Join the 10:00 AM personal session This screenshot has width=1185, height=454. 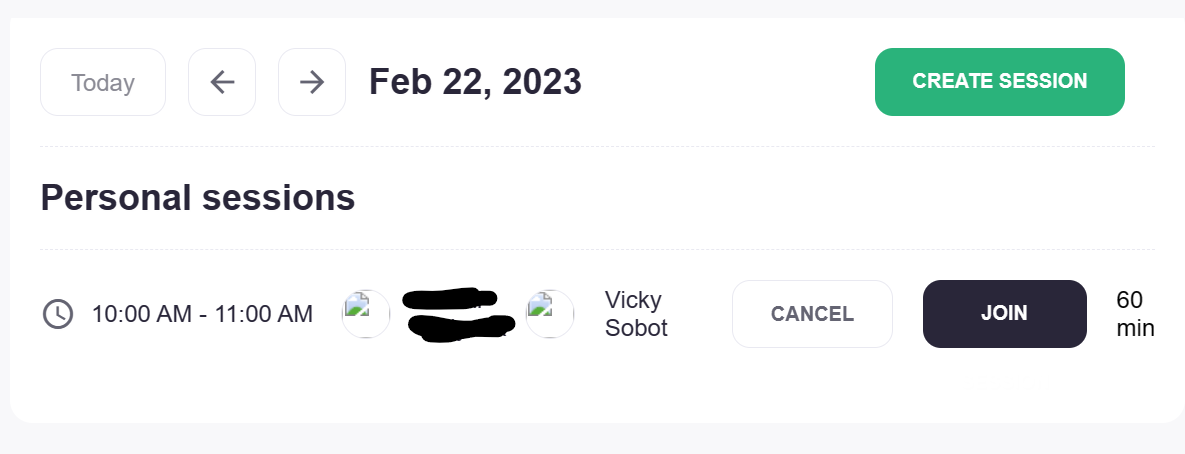coord(1004,314)
